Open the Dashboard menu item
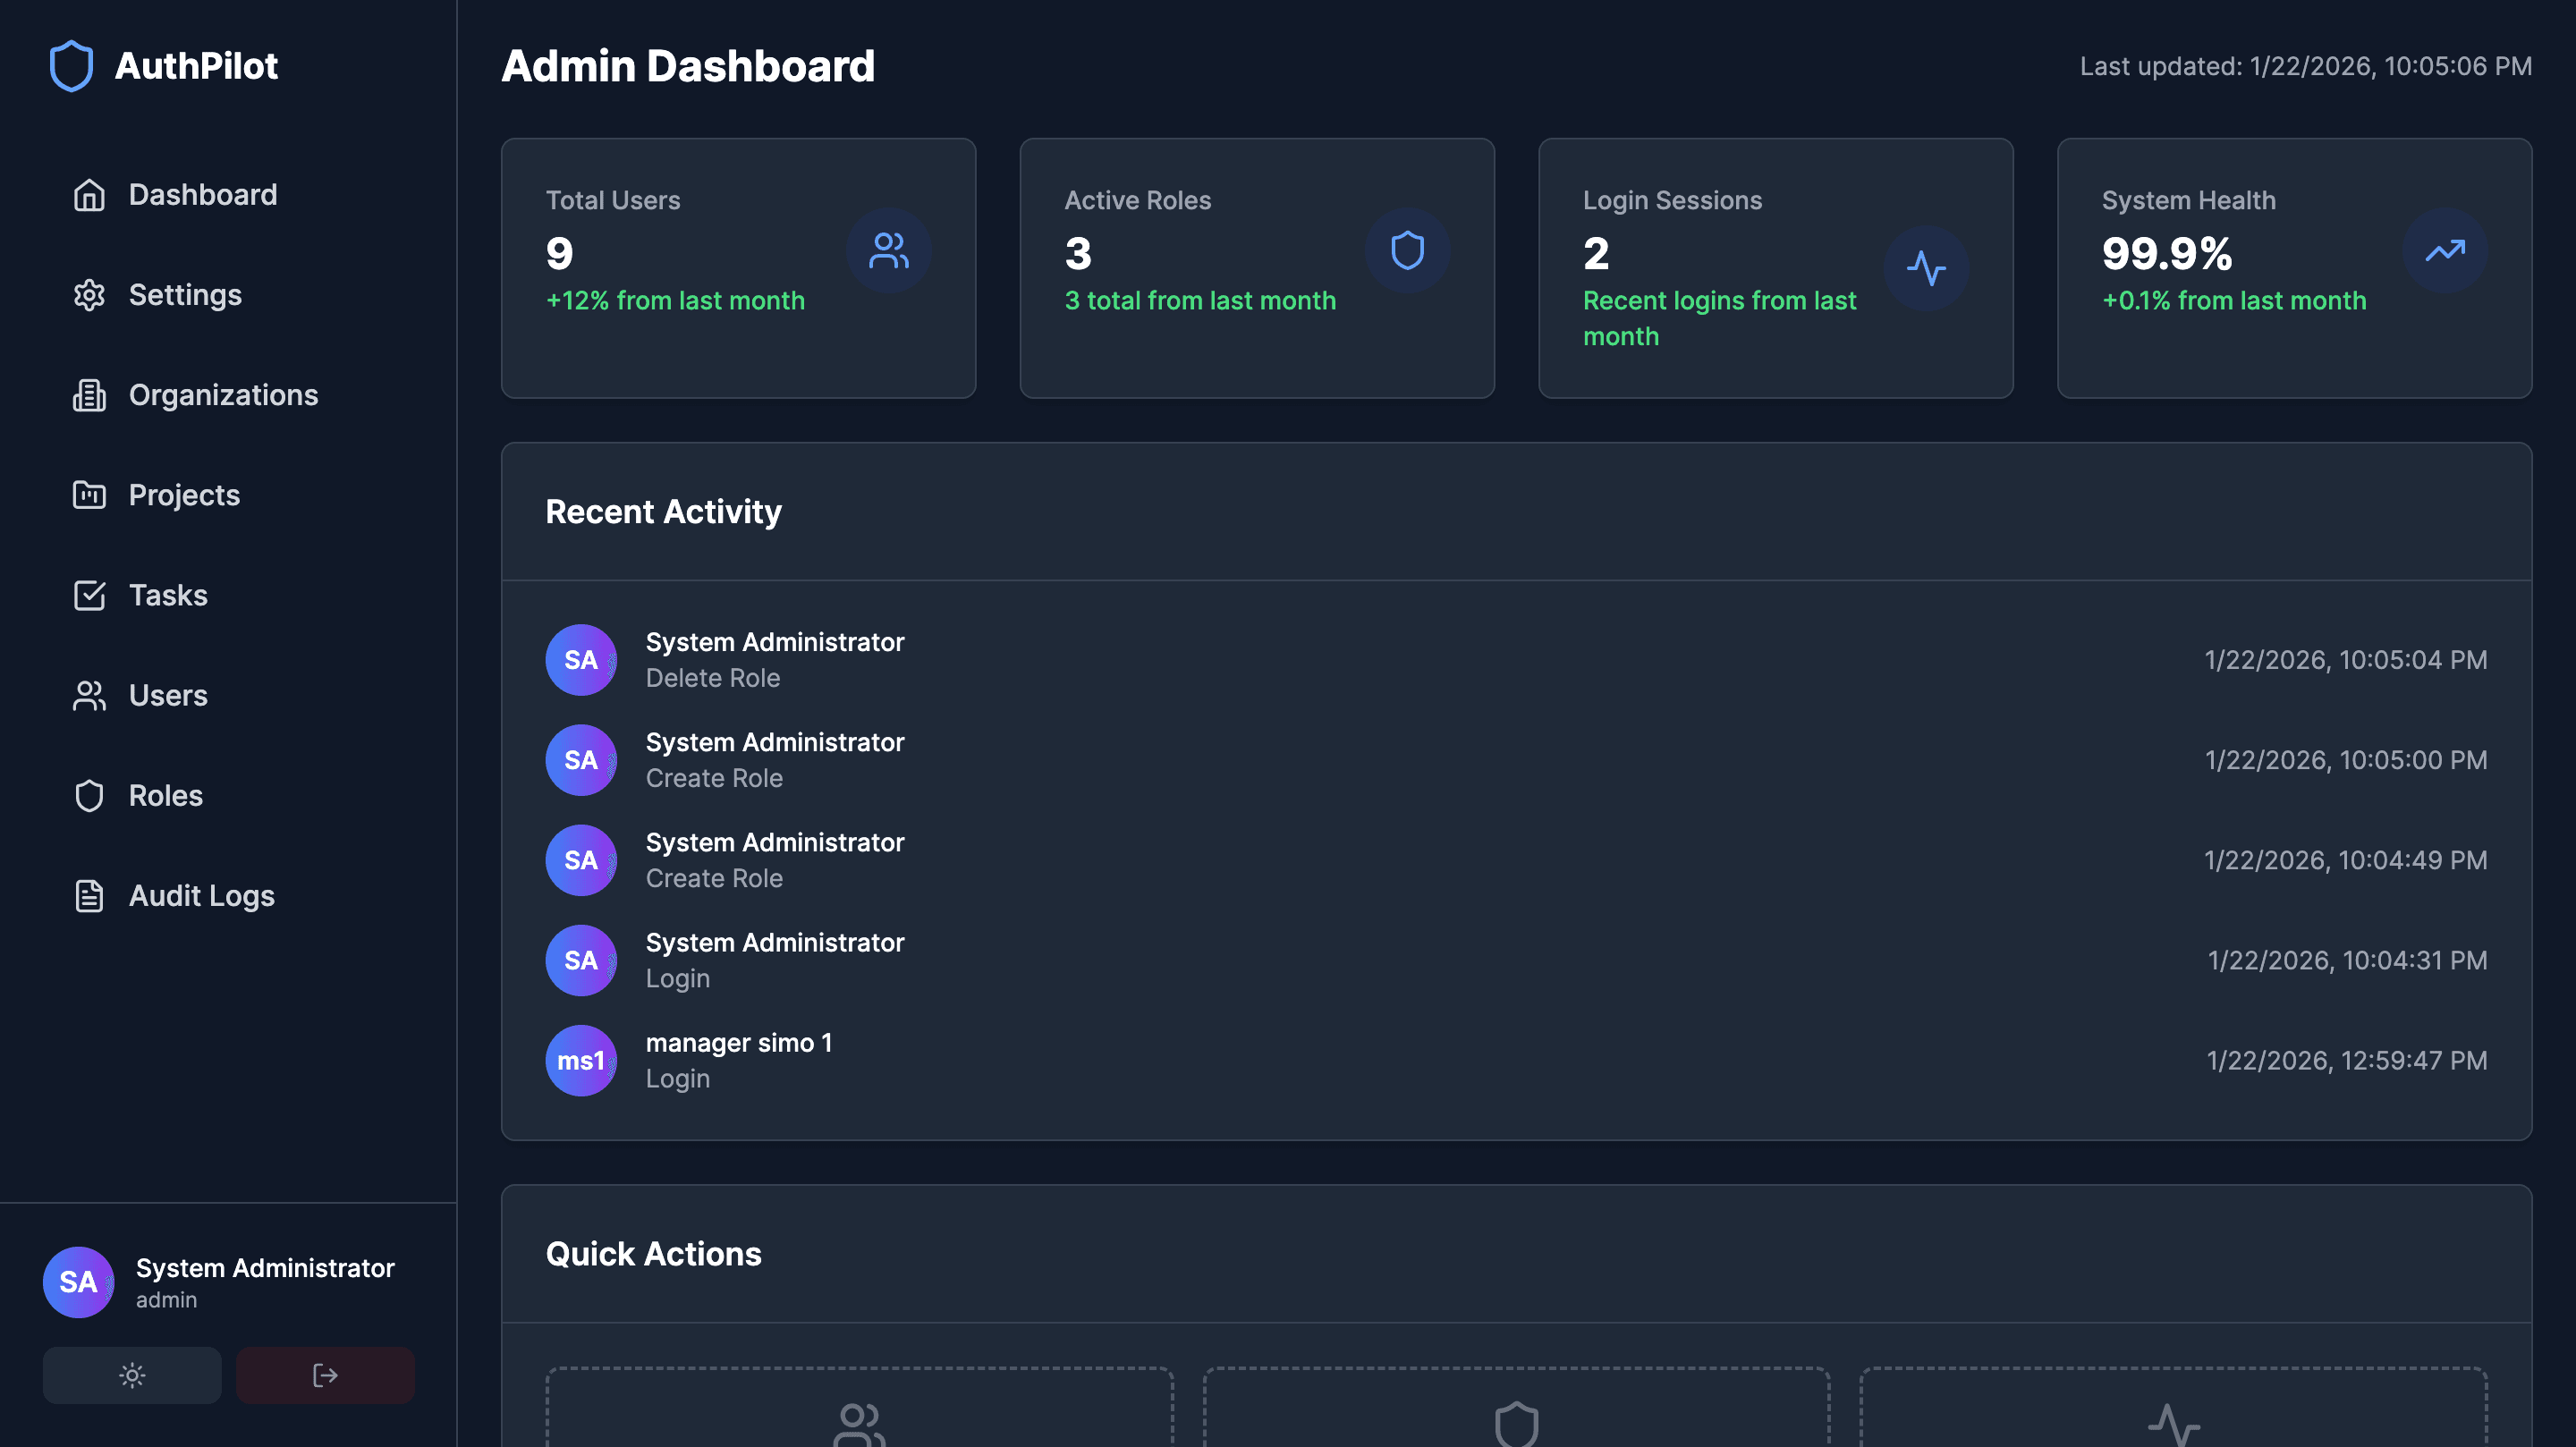Image resolution: width=2576 pixels, height=1447 pixels. tap(203, 195)
